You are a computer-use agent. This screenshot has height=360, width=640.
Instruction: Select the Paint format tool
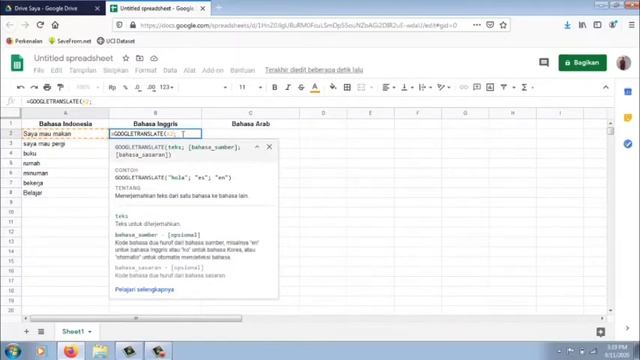click(x=60, y=87)
